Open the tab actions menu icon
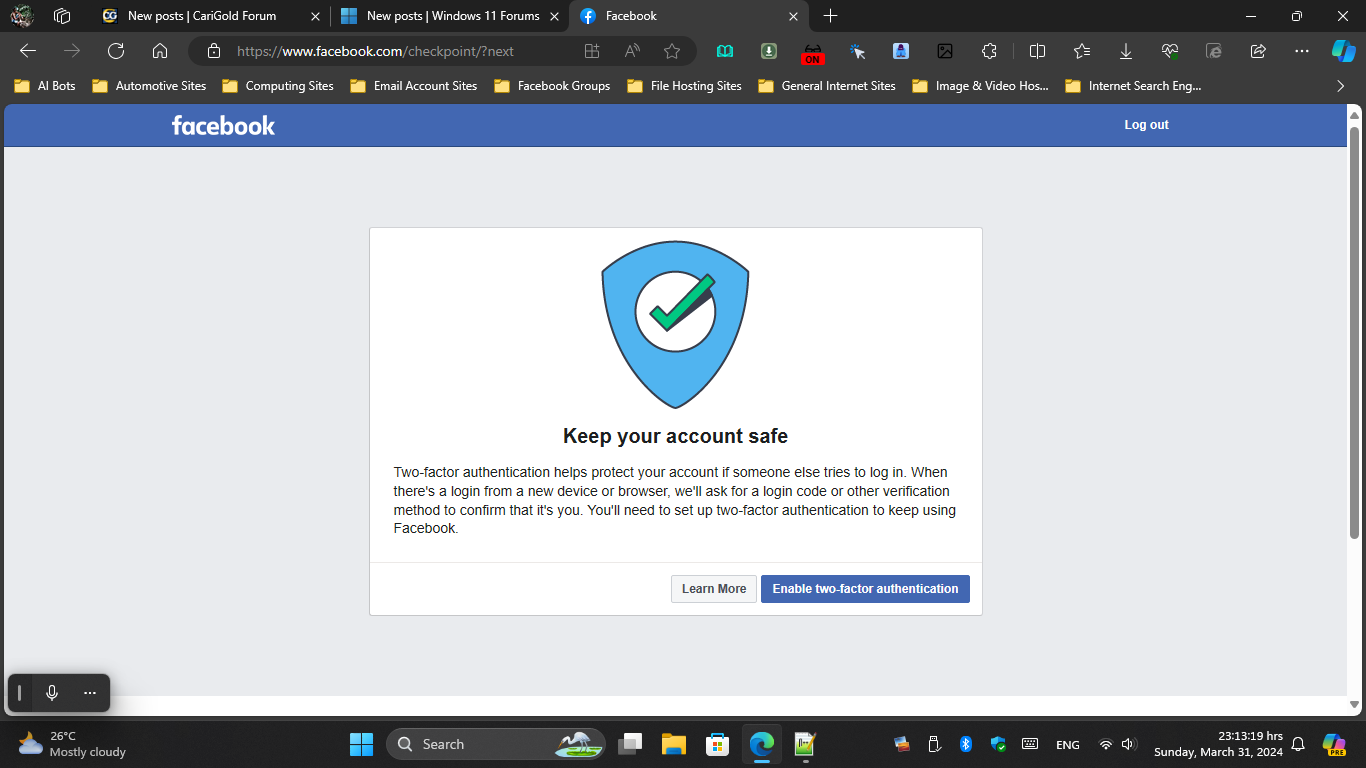 [x=62, y=16]
